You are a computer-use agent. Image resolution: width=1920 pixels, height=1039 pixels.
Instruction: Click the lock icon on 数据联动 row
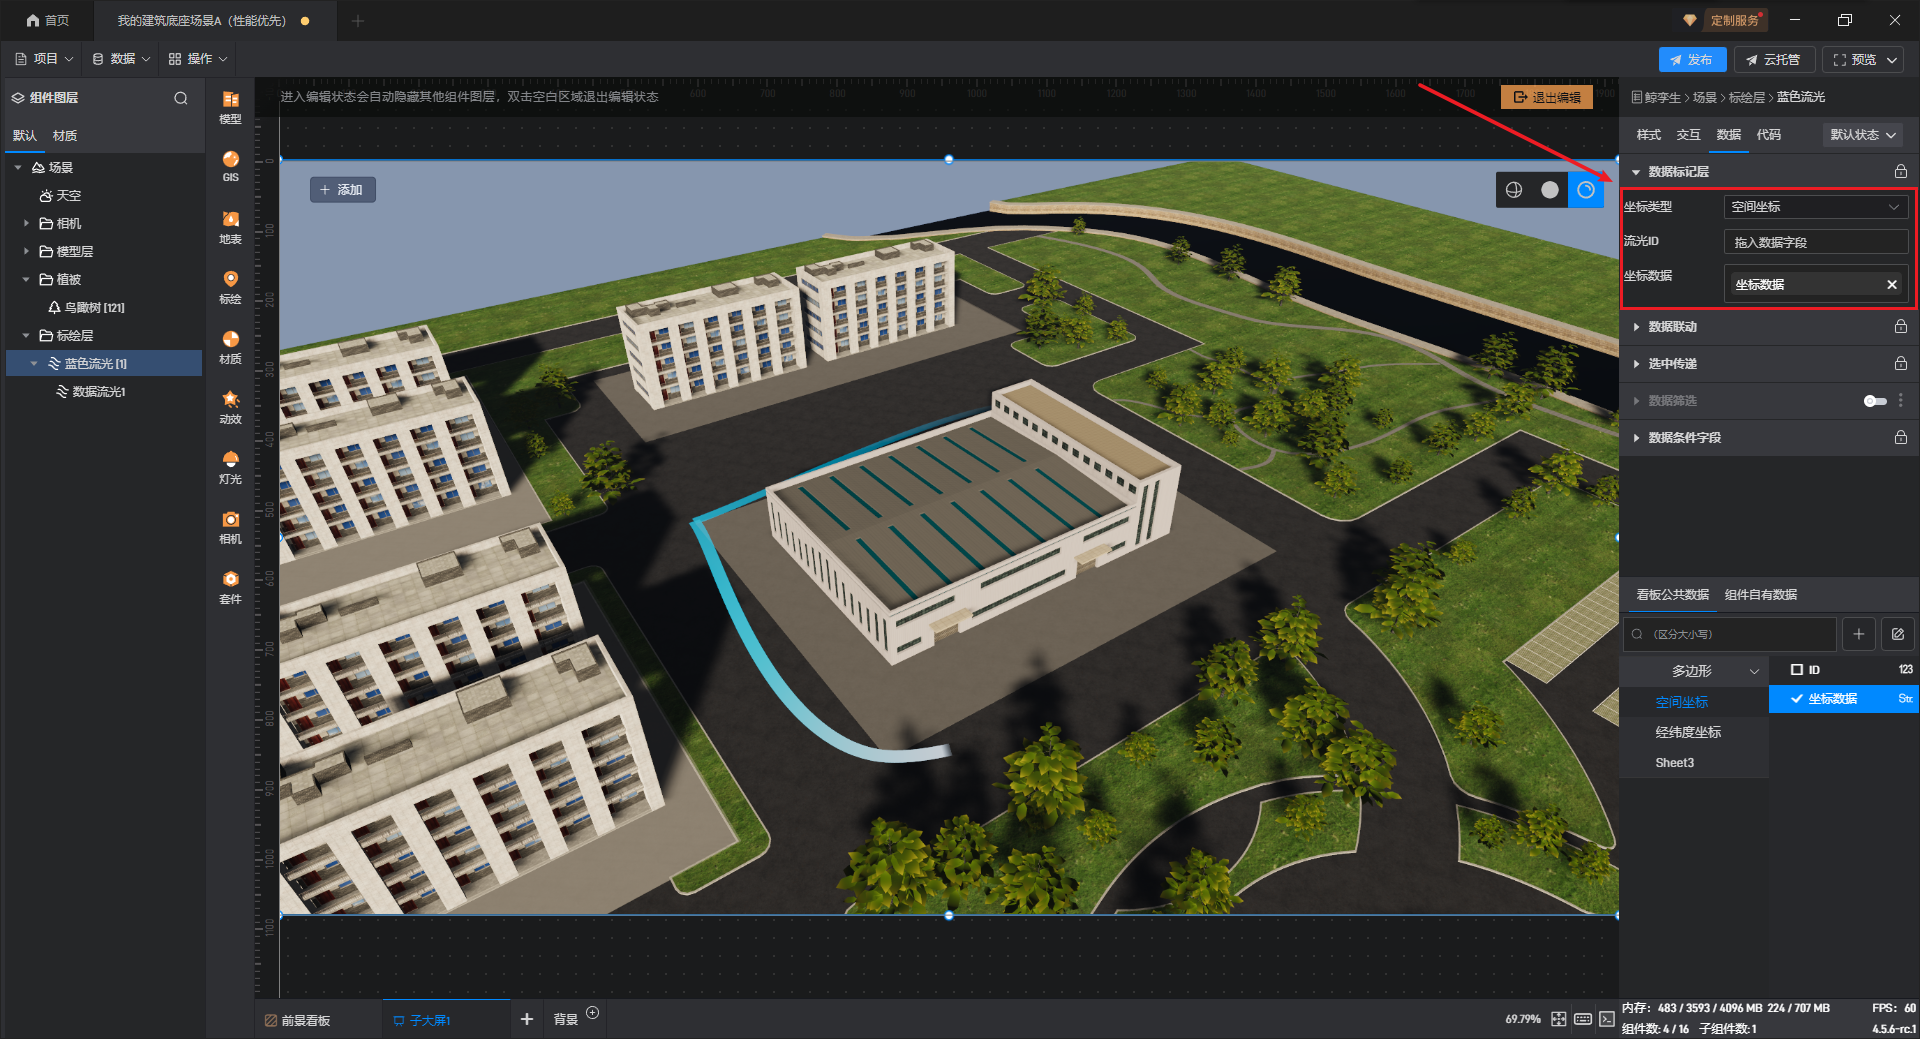pos(1901,327)
